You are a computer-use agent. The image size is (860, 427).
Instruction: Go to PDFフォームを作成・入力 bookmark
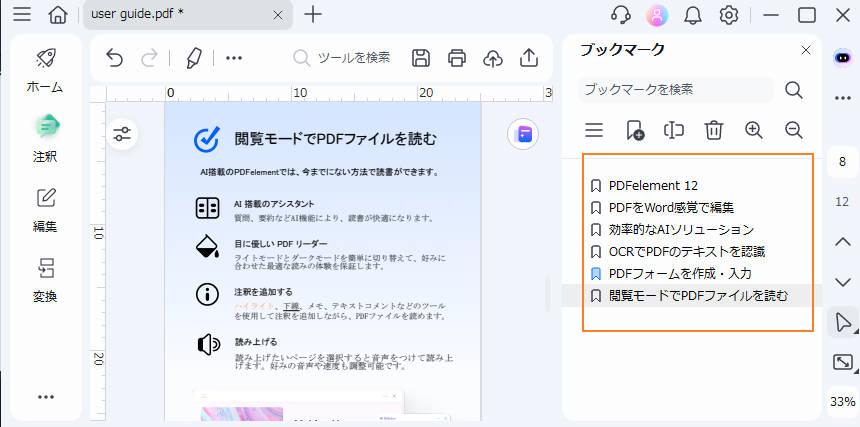pos(680,274)
